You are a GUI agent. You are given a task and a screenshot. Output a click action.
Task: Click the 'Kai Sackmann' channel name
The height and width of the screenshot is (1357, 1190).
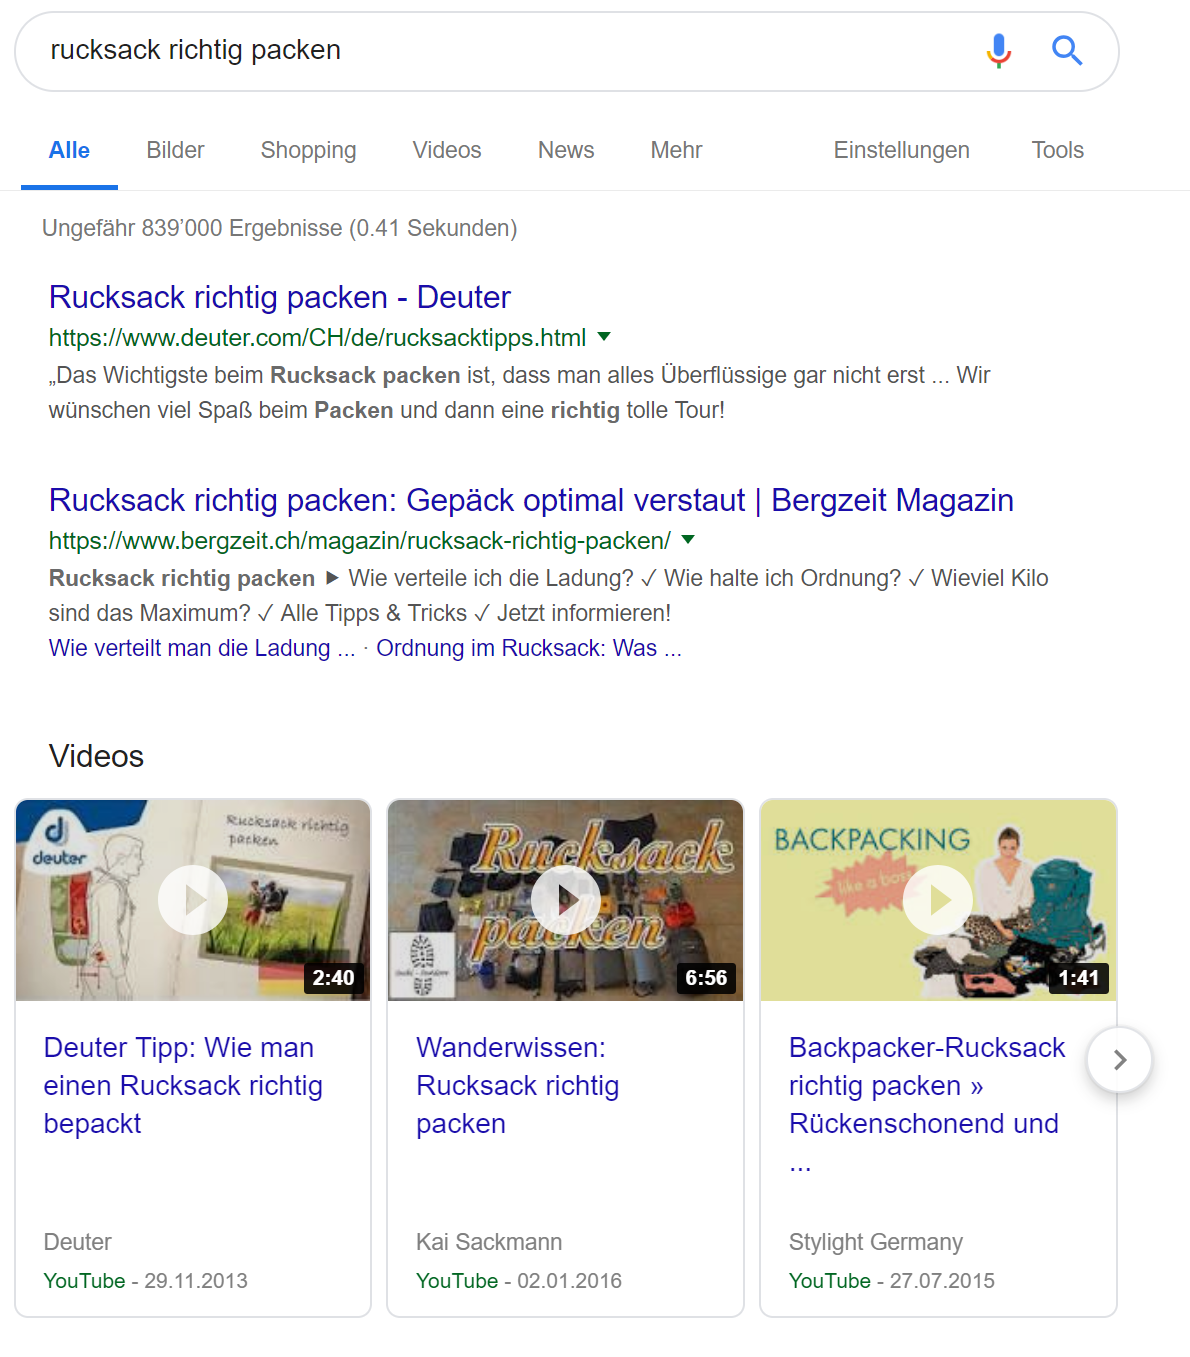489,1242
